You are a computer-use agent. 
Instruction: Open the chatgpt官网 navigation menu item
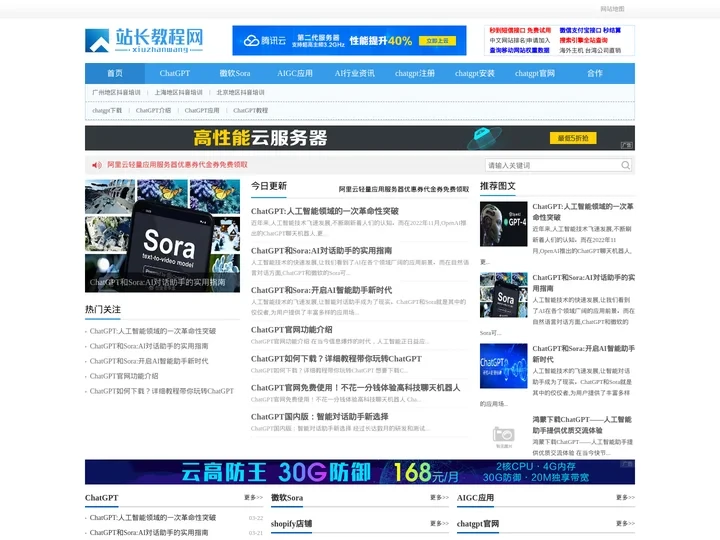click(534, 73)
